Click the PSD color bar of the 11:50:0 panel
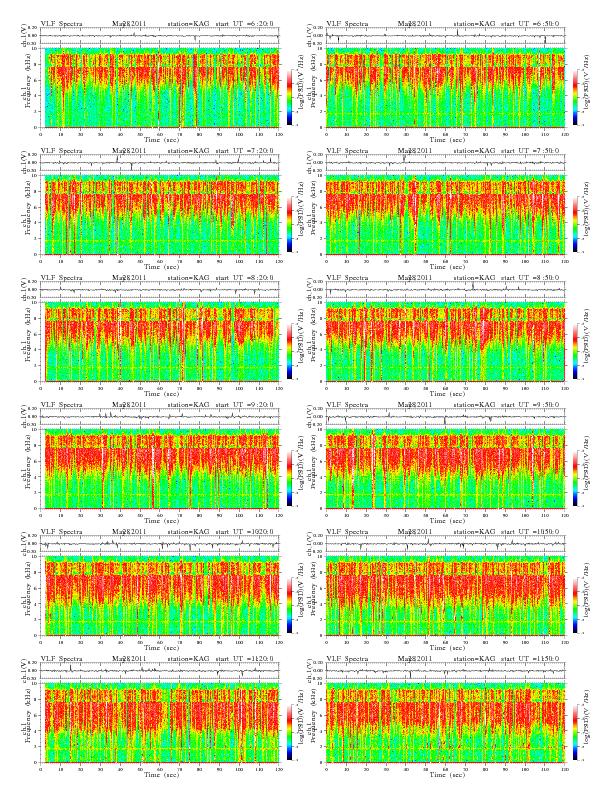The width and height of the screenshot is (612, 792). pyautogui.click(x=575, y=732)
